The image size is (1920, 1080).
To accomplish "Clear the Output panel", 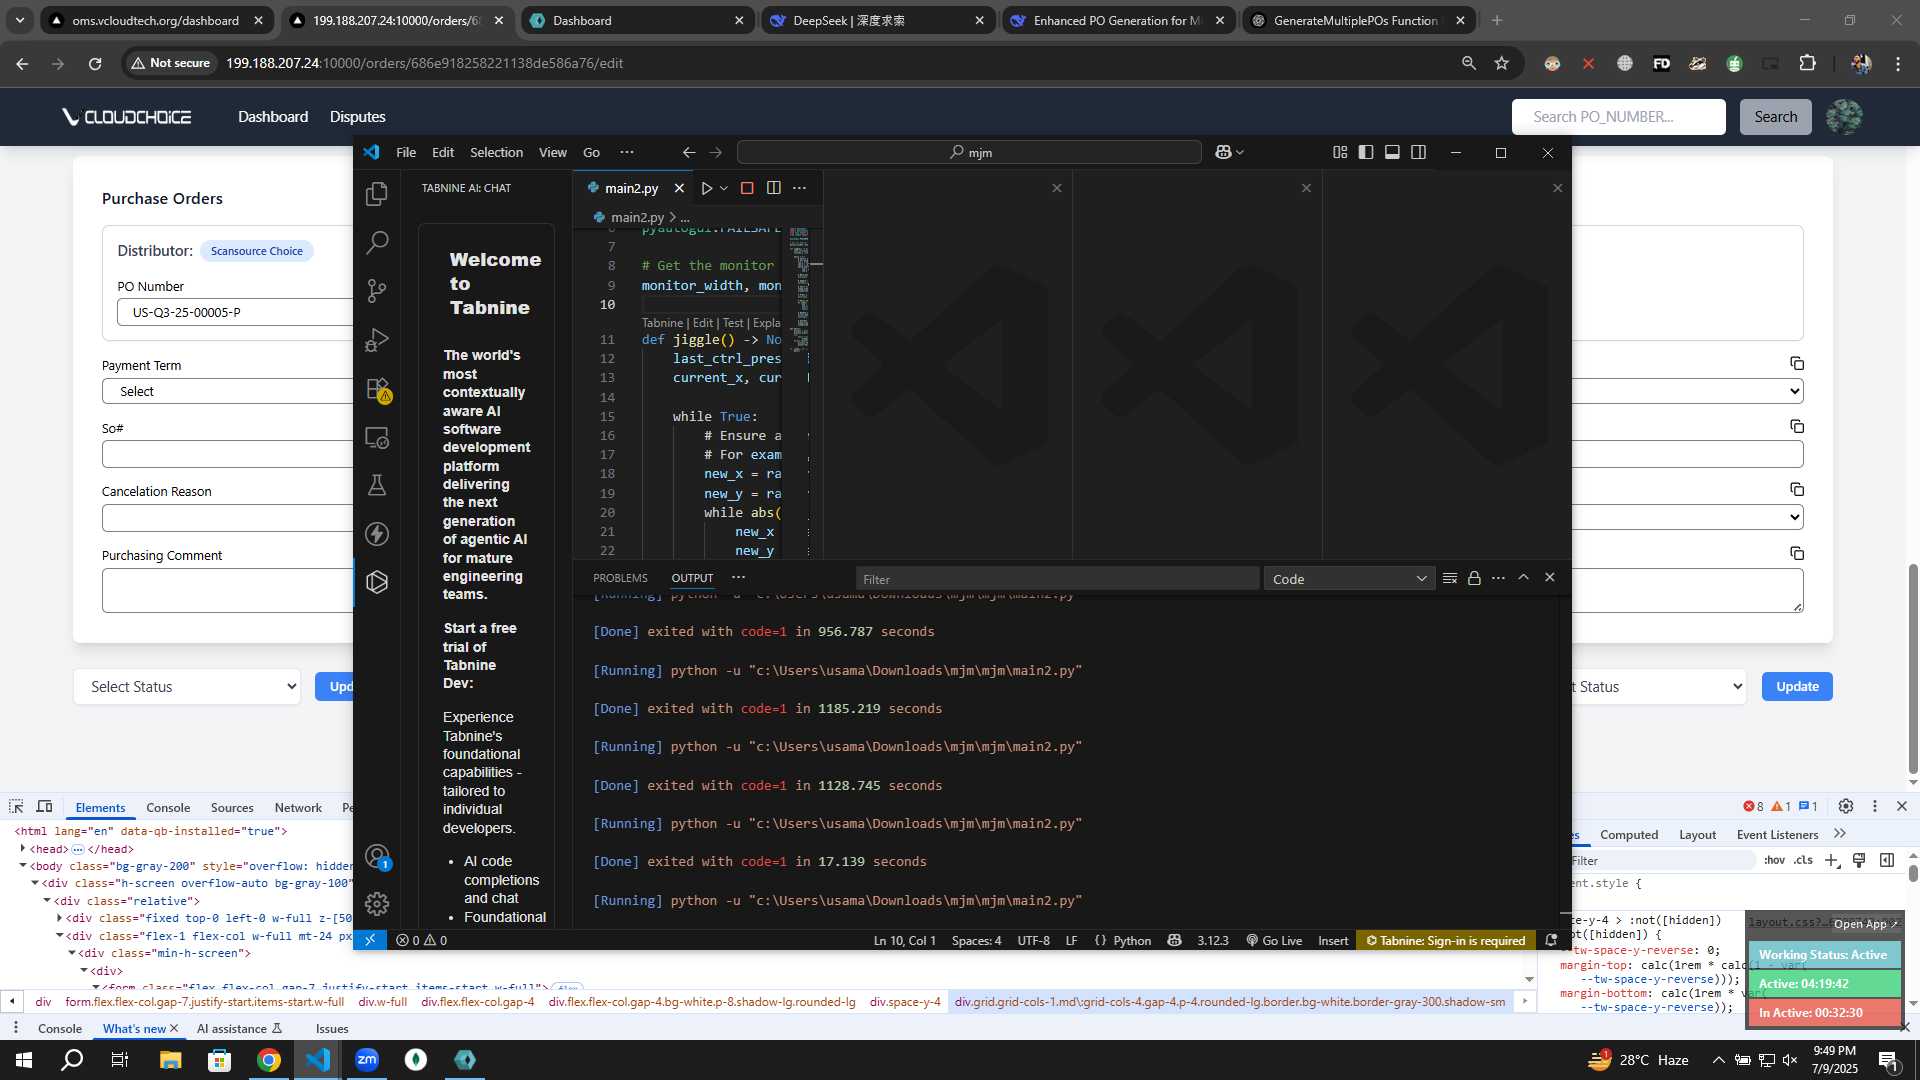I will pos(1450,578).
